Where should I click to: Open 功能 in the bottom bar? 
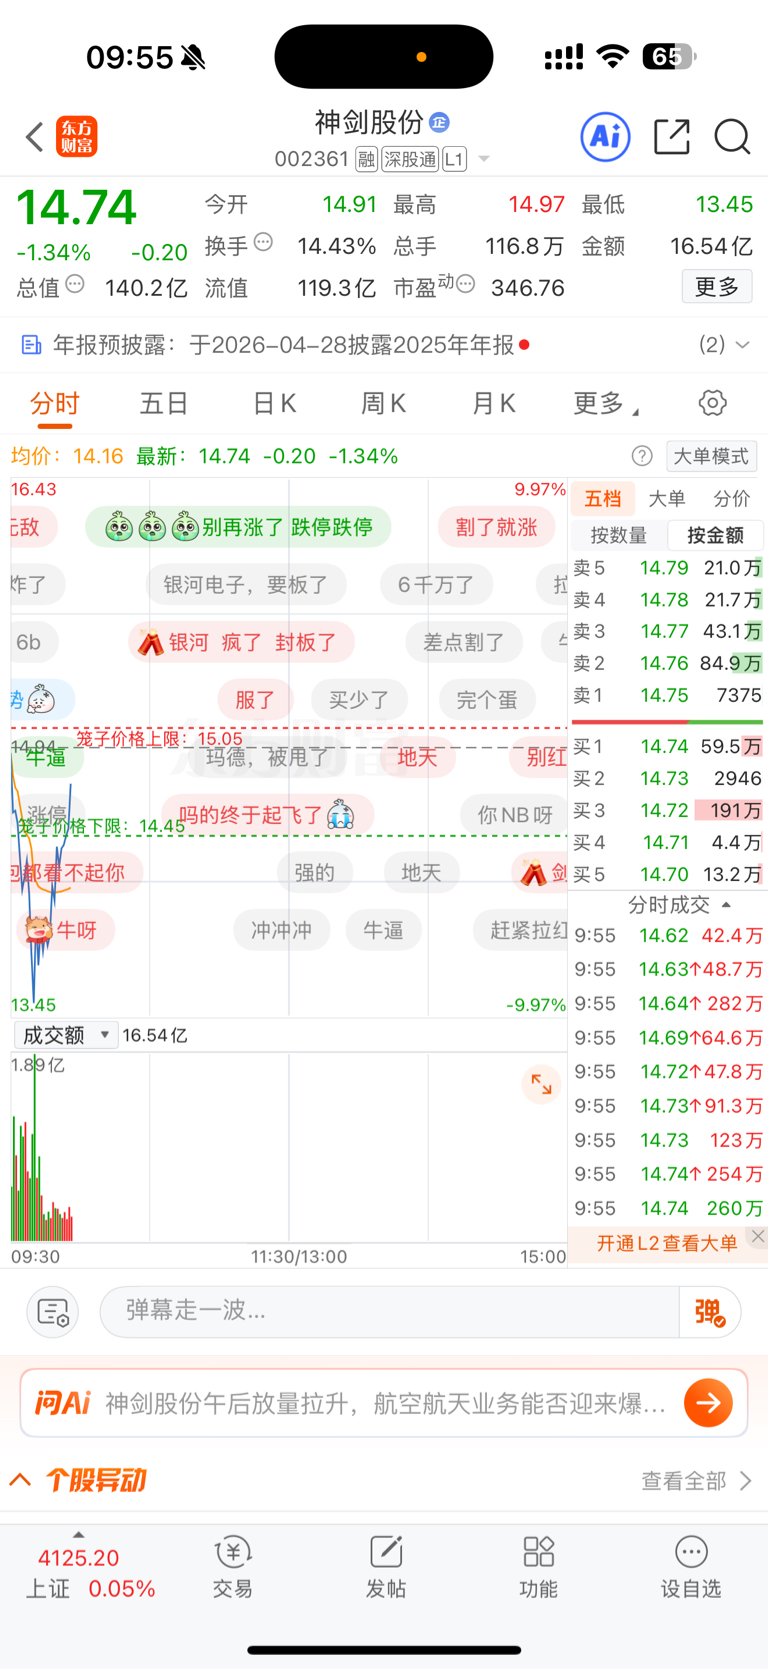(x=538, y=1568)
